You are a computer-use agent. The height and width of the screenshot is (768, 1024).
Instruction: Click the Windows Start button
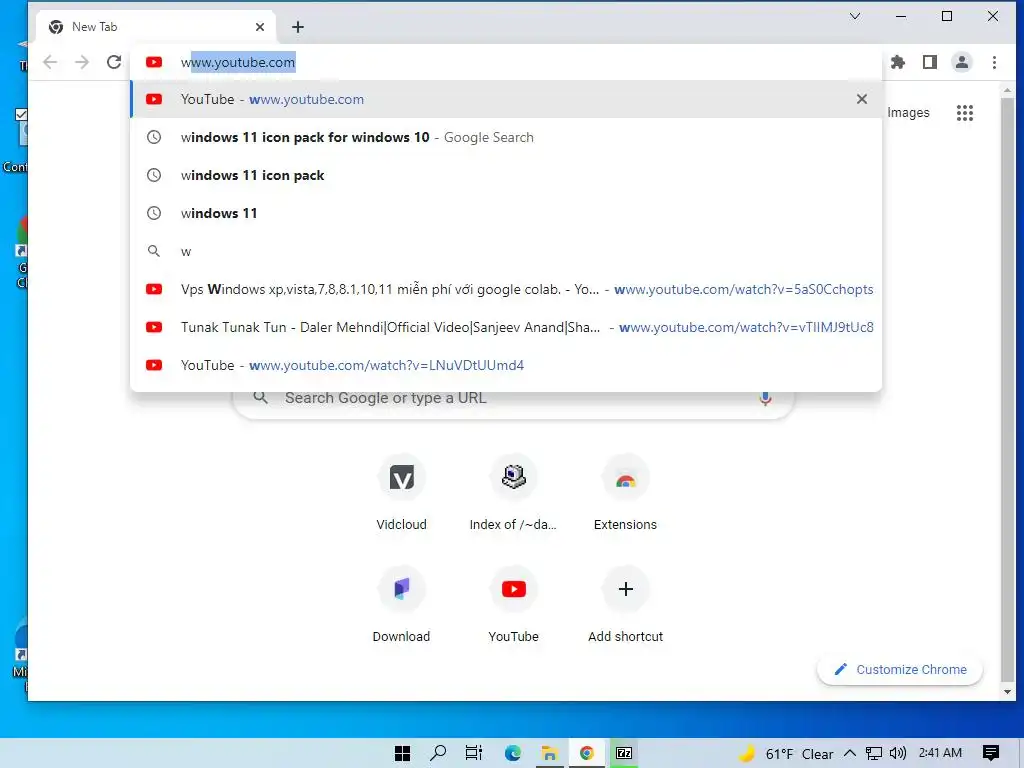point(402,753)
